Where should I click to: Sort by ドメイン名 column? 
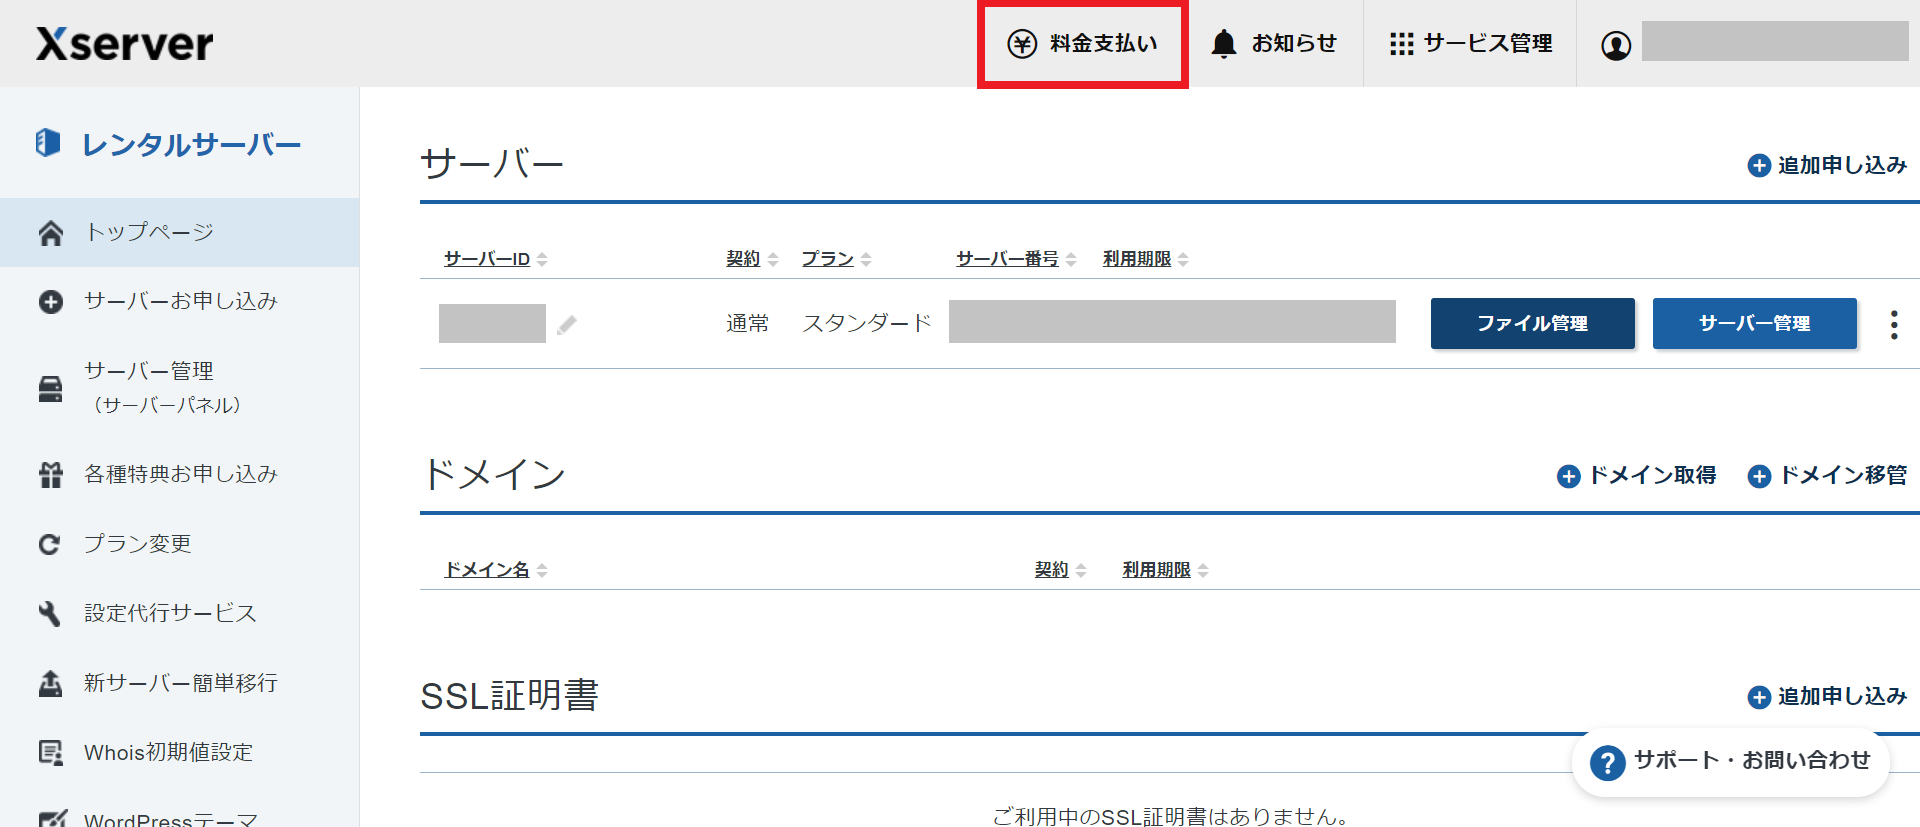tap(495, 570)
